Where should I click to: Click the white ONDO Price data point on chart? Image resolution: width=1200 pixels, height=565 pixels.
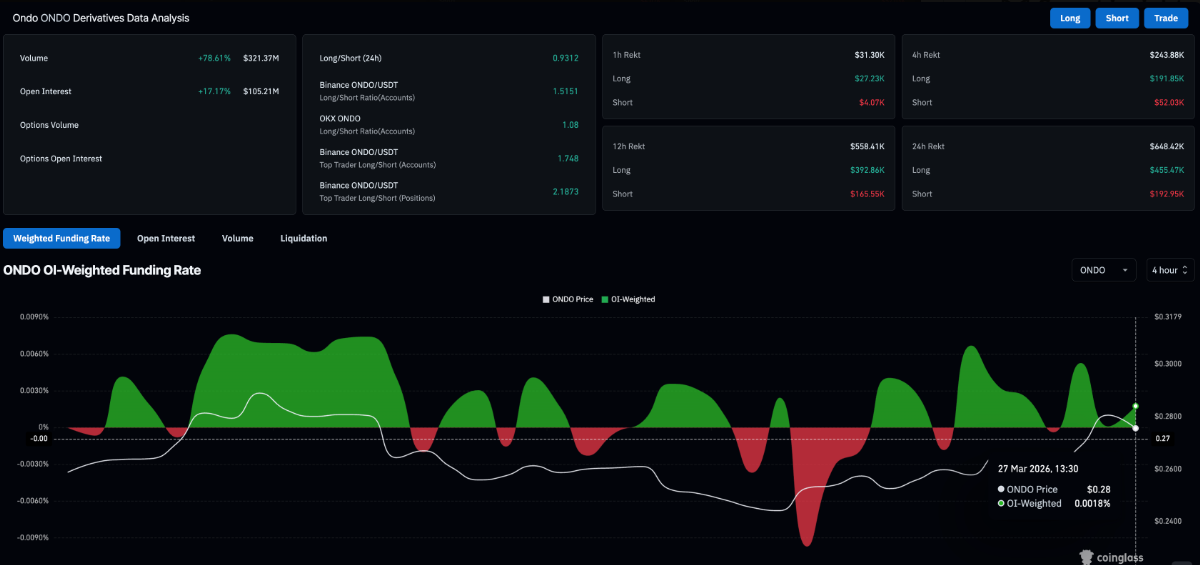(x=1135, y=428)
